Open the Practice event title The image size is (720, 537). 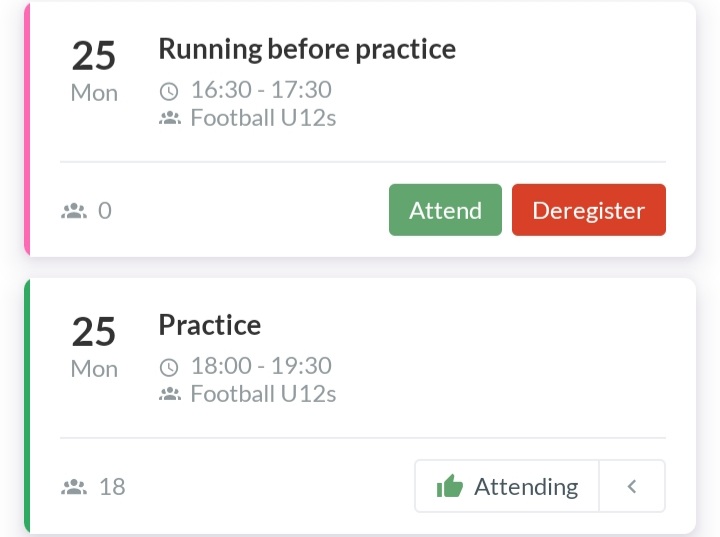[210, 325]
